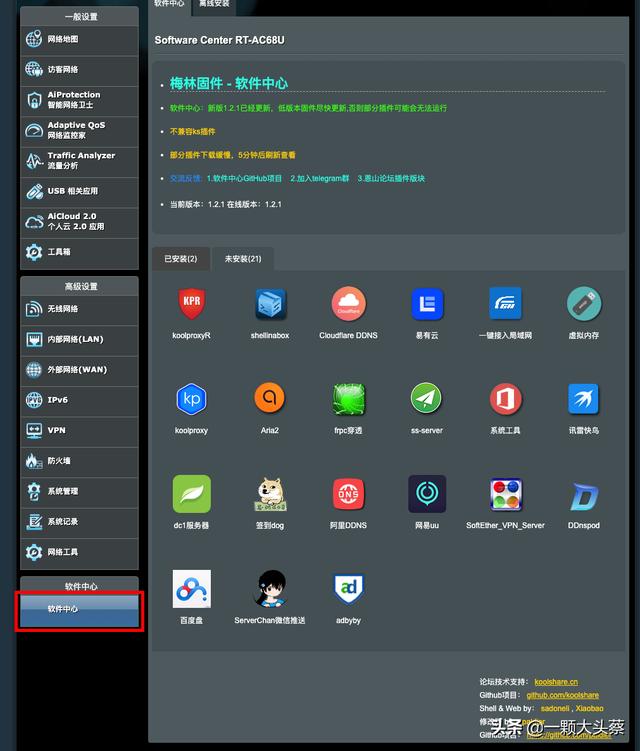Open USB 相关应用 menu
This screenshot has height=751, width=640.
tap(80, 192)
